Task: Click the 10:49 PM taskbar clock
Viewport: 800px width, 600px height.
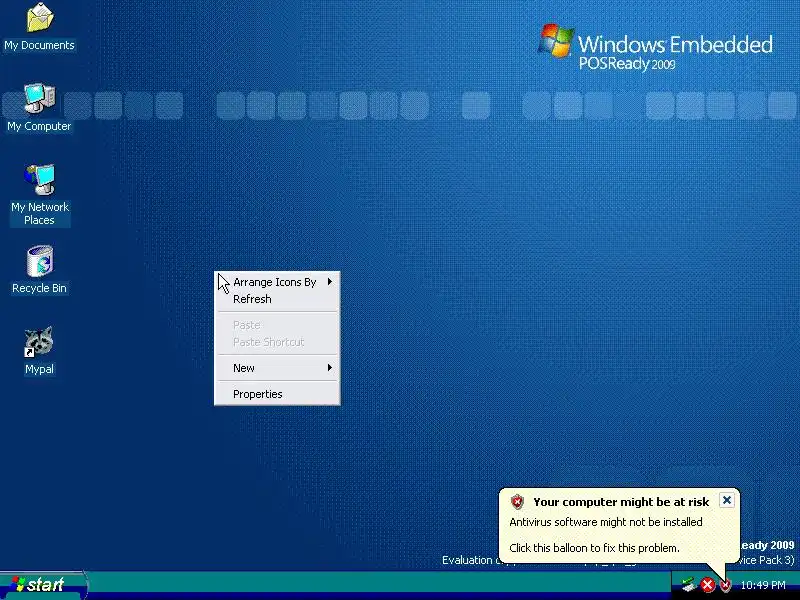Action: (763, 585)
